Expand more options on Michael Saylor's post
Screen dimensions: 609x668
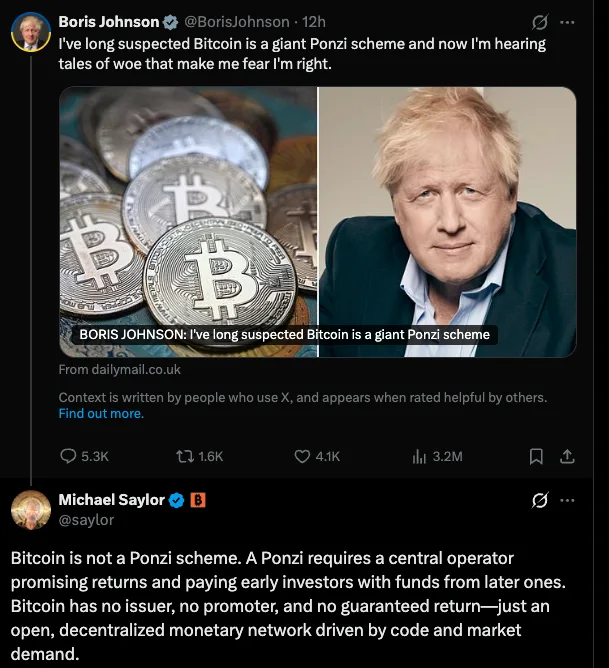pos(568,500)
